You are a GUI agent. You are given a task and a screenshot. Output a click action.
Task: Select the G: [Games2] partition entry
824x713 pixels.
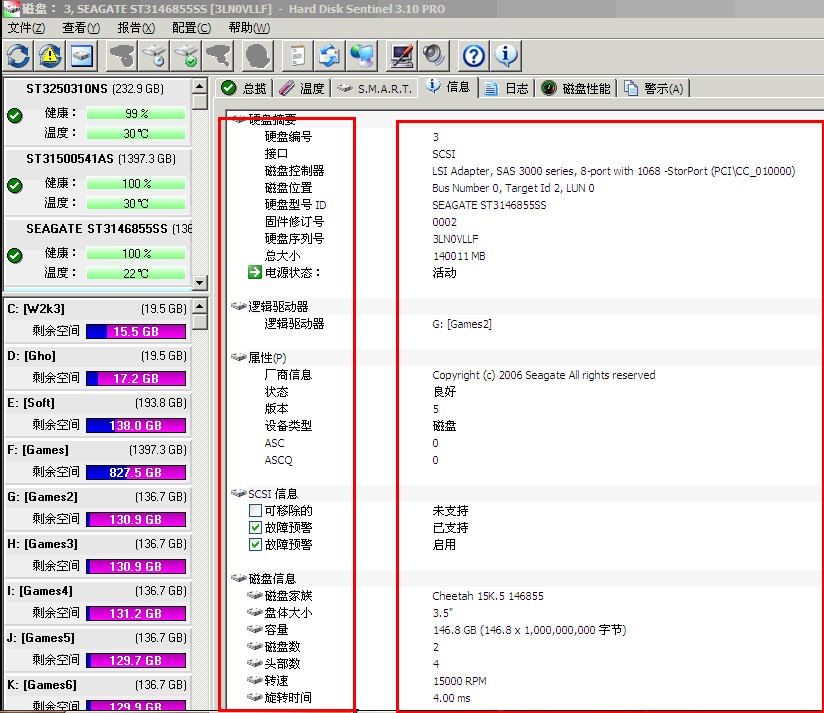(98, 509)
